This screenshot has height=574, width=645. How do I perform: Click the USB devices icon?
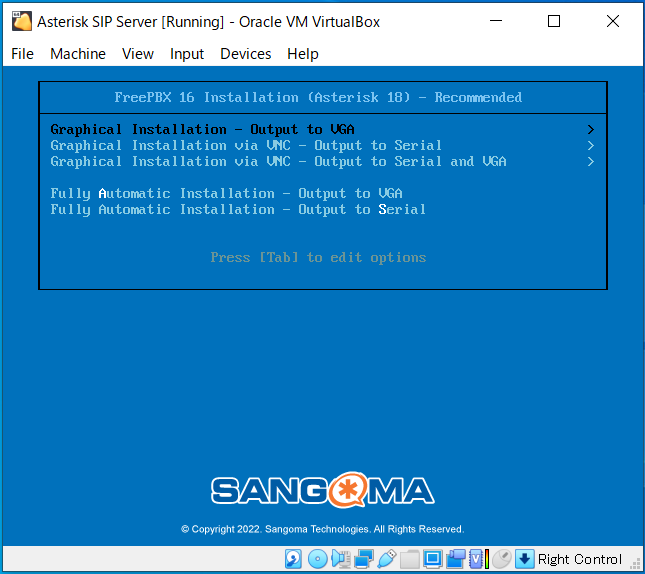pyautogui.click(x=387, y=559)
